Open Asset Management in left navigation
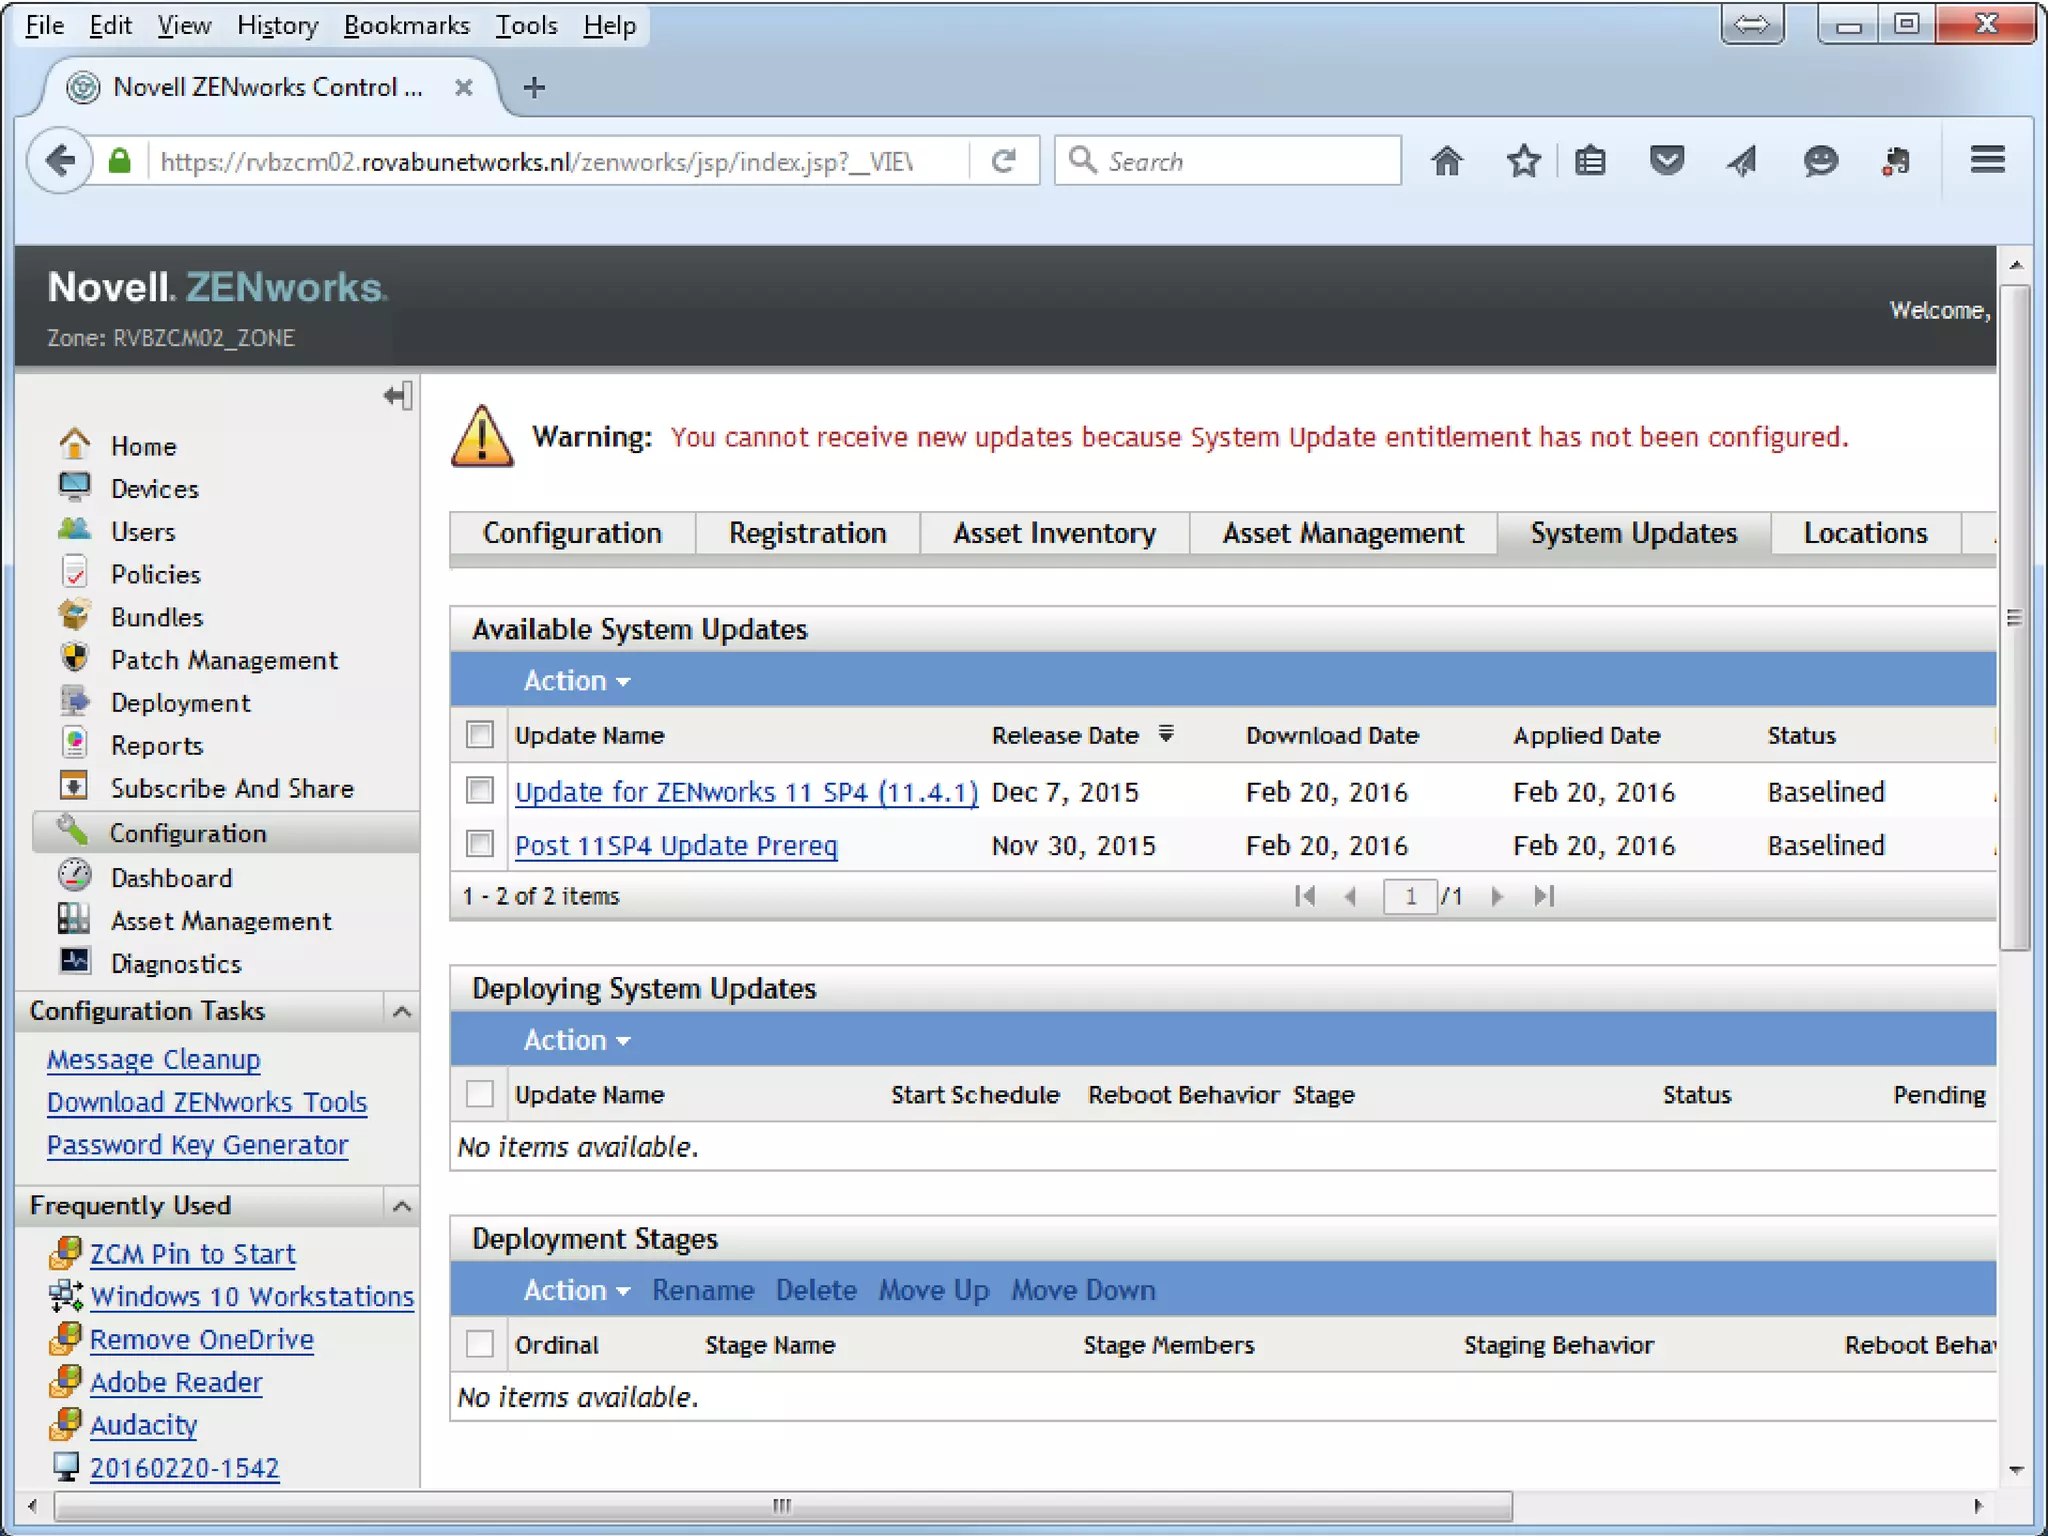2048x1536 pixels. tap(220, 921)
